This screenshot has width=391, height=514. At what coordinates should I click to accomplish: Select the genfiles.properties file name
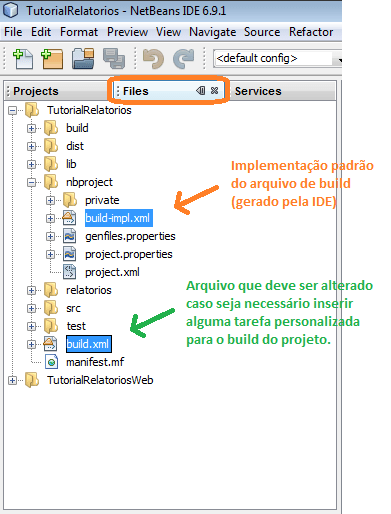click(x=130, y=236)
